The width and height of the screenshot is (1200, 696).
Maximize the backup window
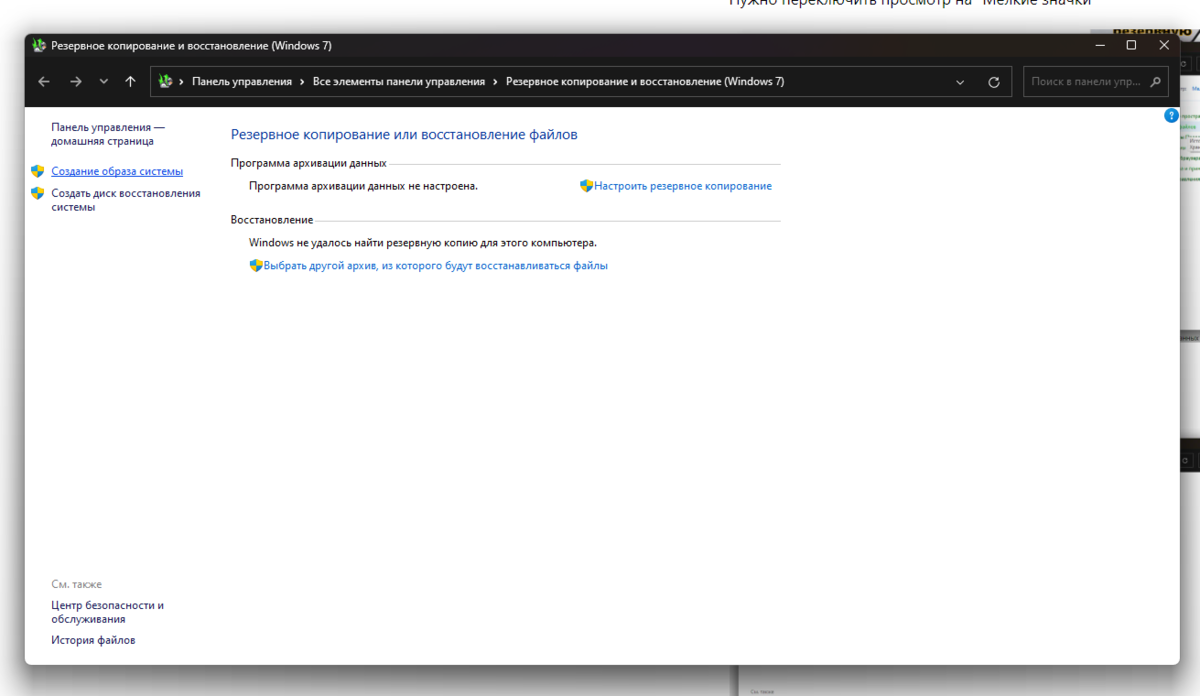pos(1131,45)
